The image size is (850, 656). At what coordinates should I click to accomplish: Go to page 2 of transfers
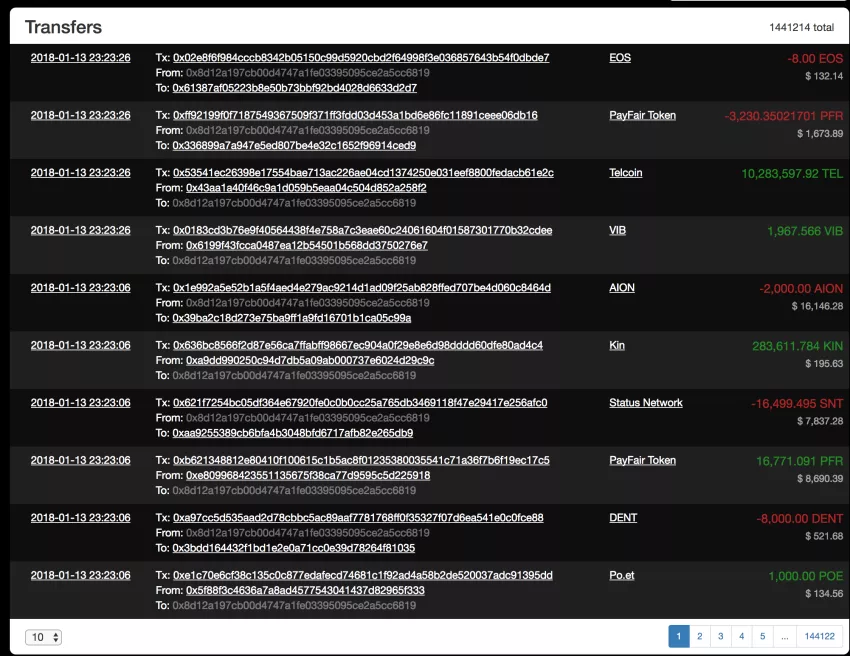point(699,636)
